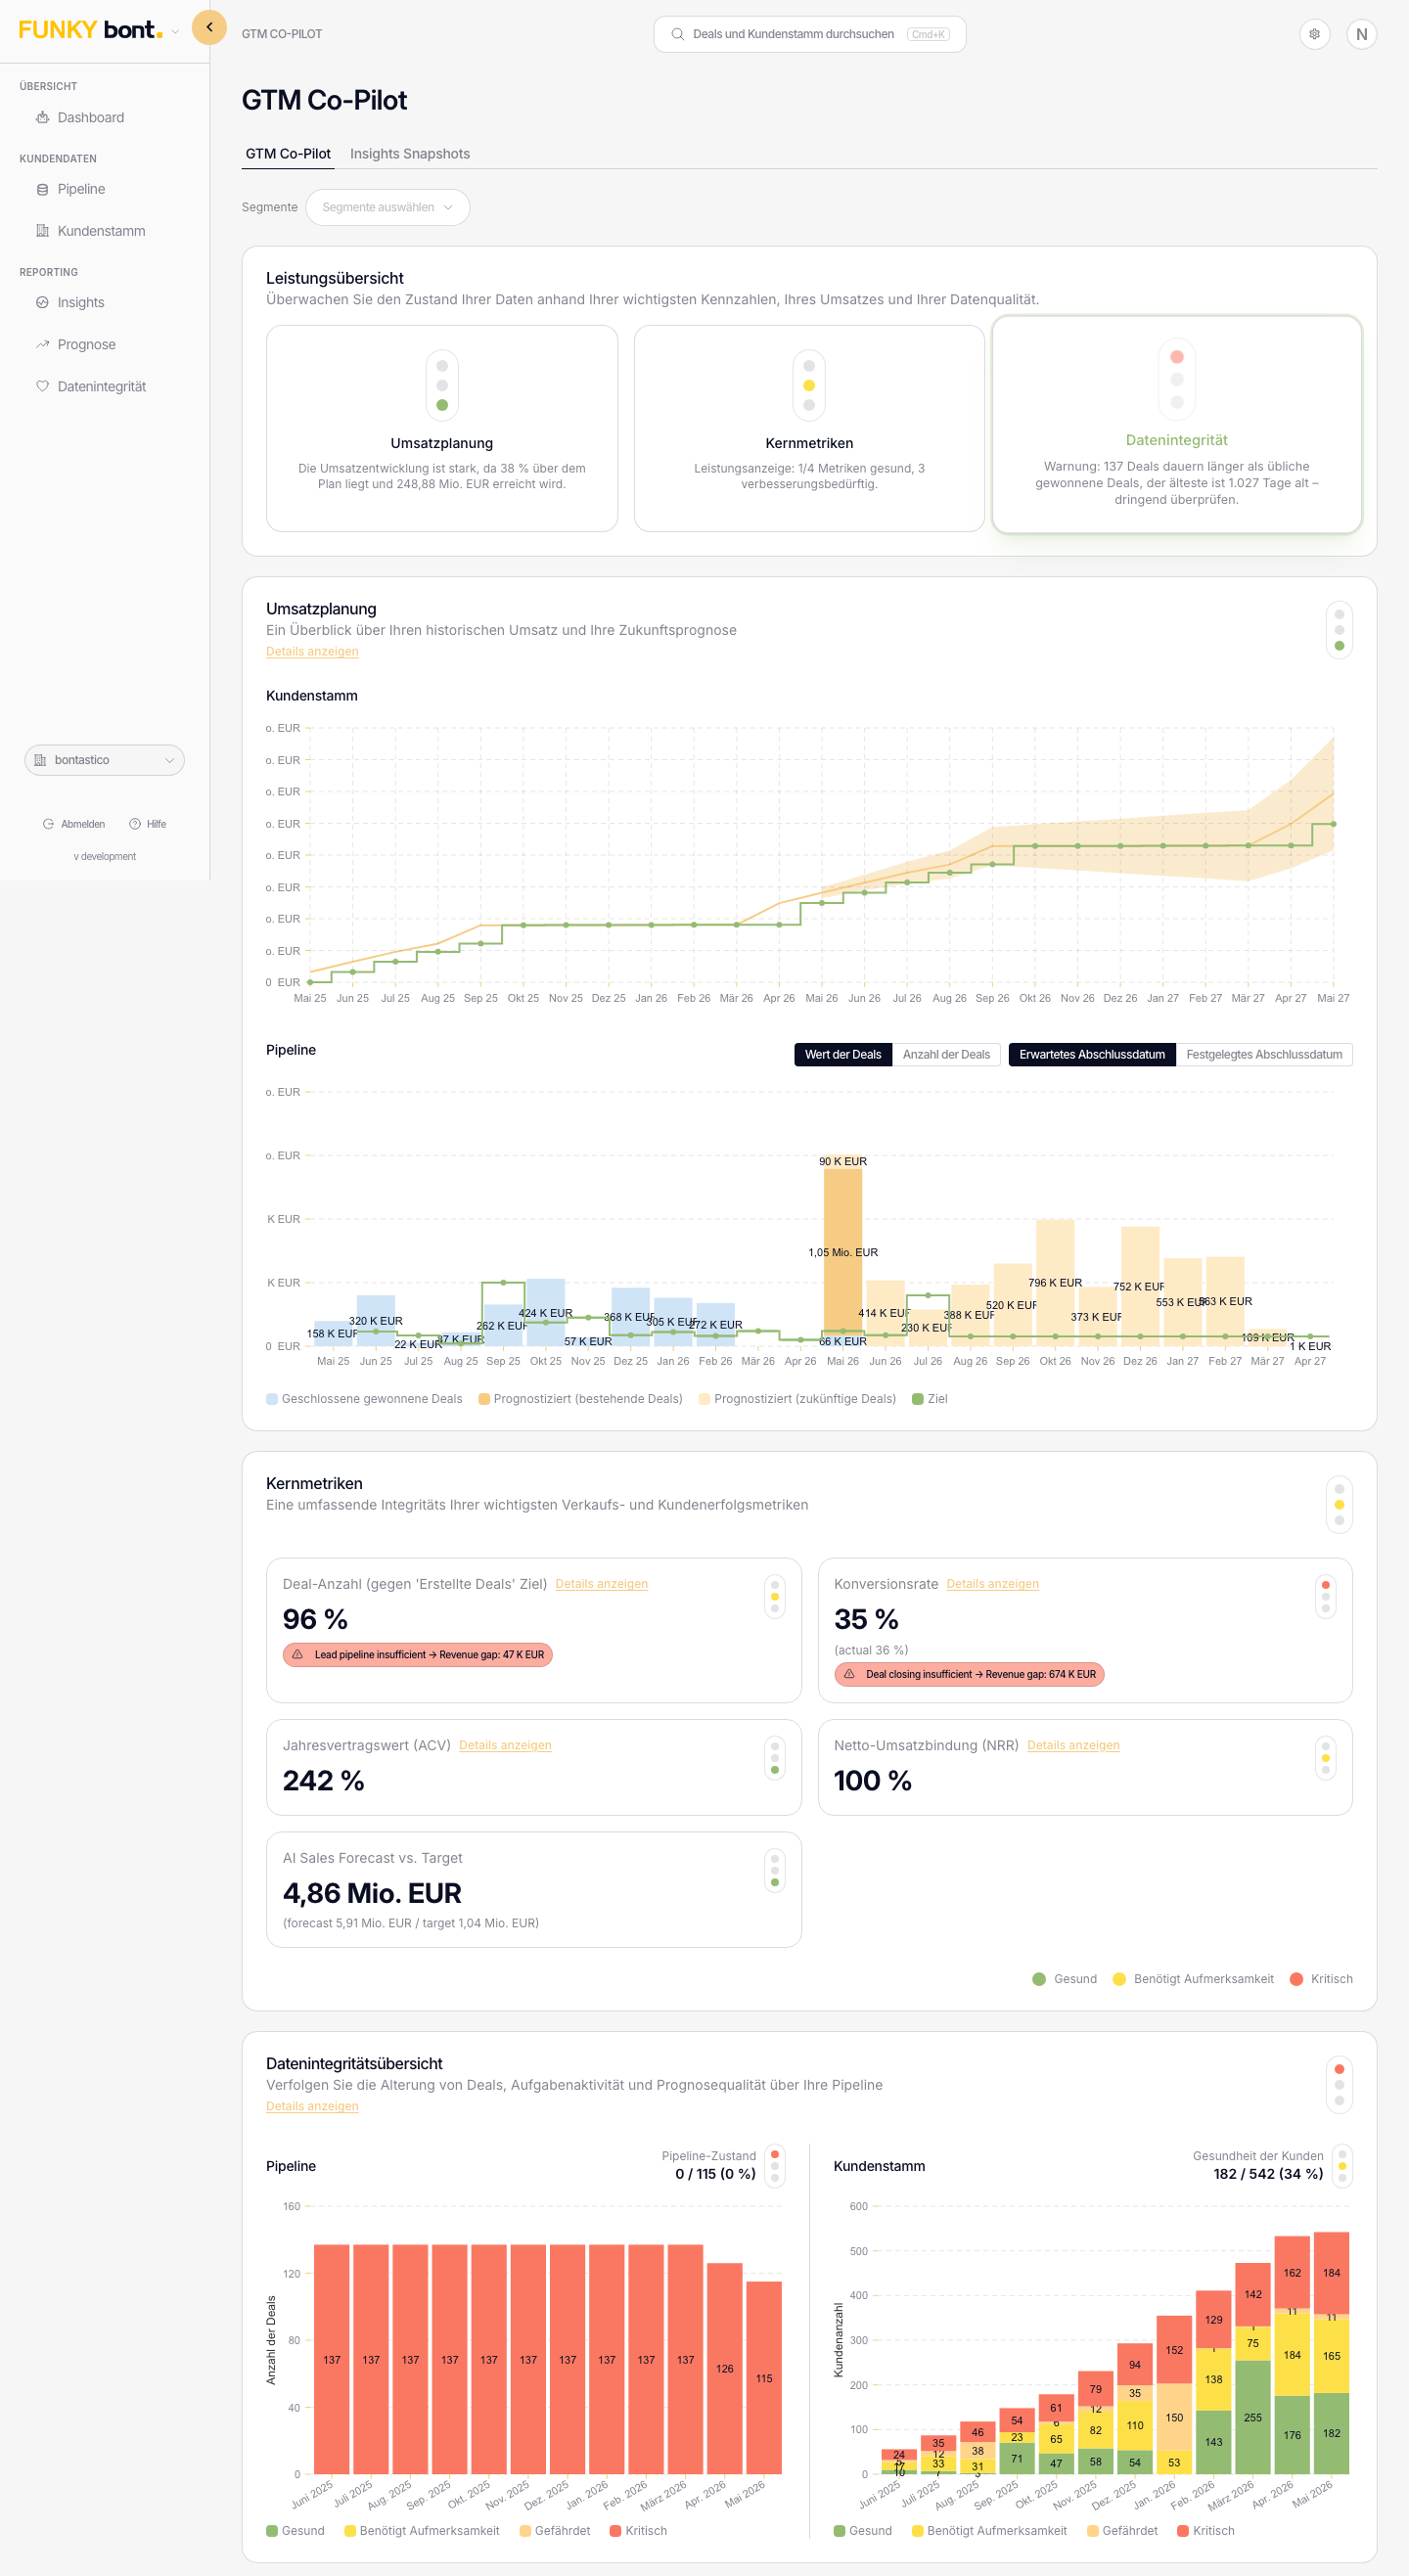Click status light on Jahresvertragswert card
Viewport: 1409px width, 2576px height.
[x=774, y=1758]
